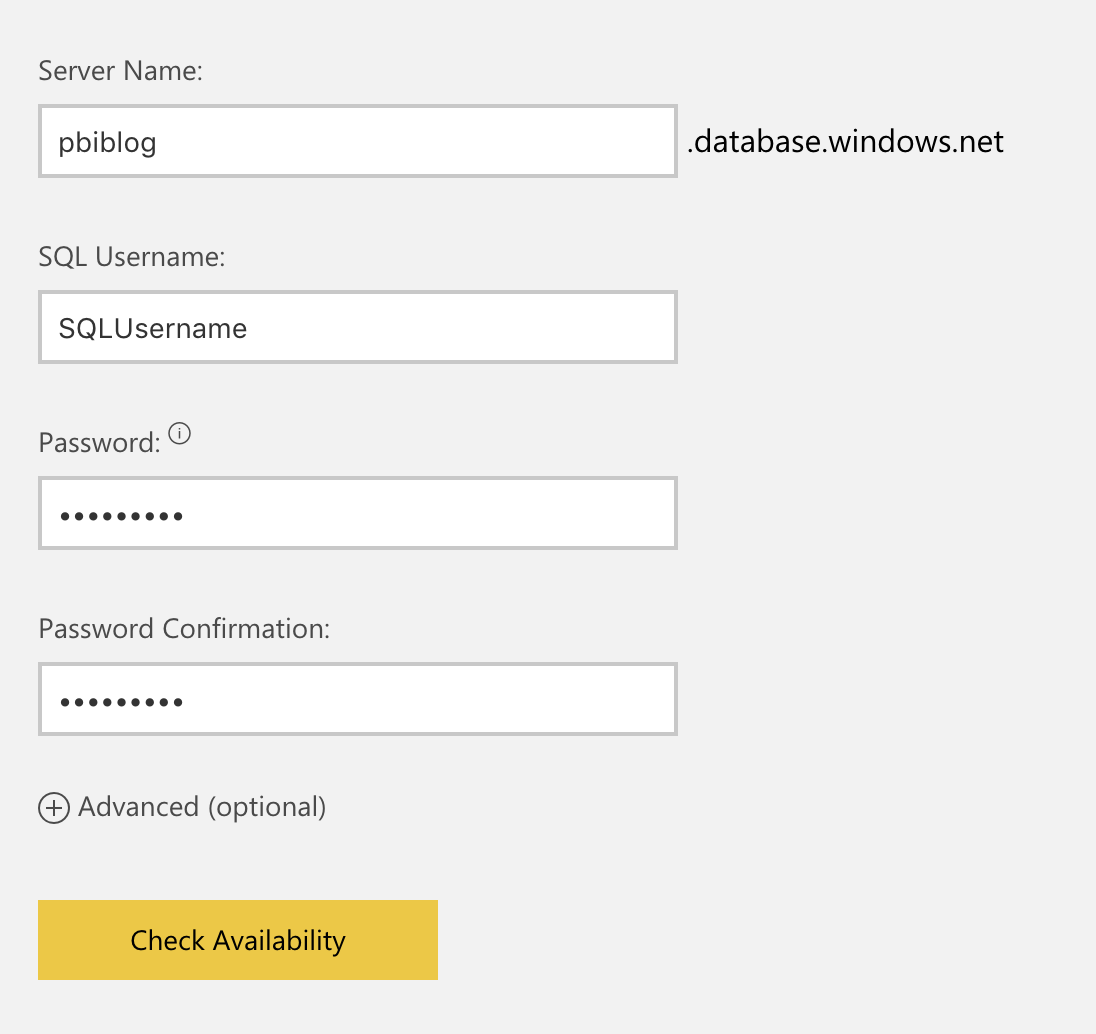Viewport: 1096px width, 1034px height.
Task: Click the .database.windows.net suffix text
Action: coord(845,142)
